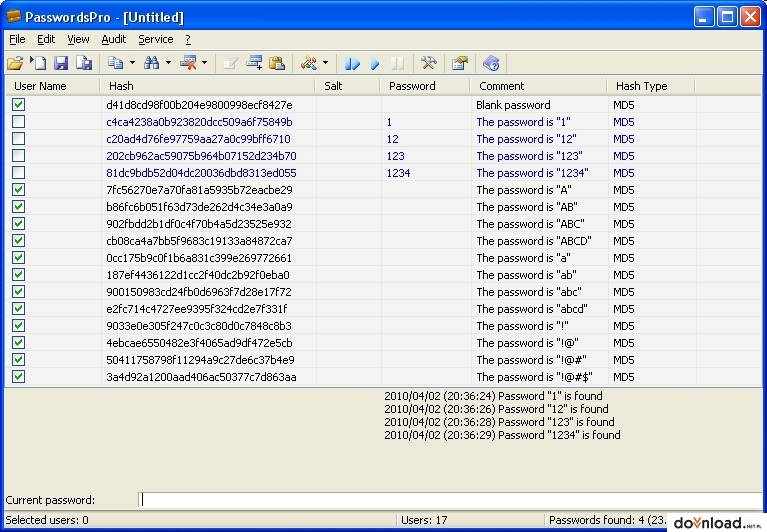Open the View menu
Screen dimensions: 767x532
click(78, 39)
